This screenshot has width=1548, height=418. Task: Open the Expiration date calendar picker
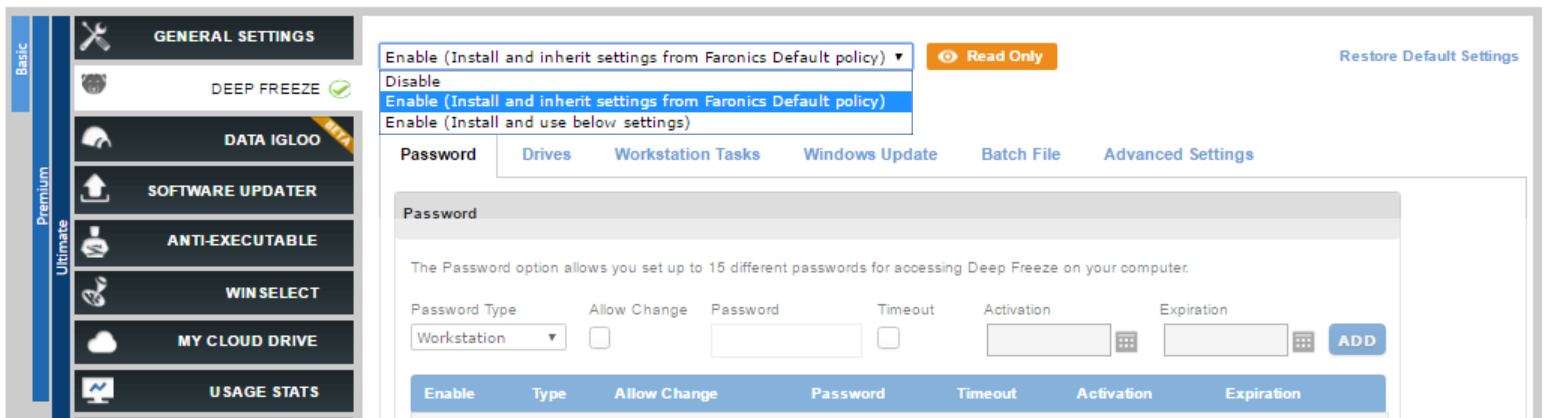(x=1303, y=341)
